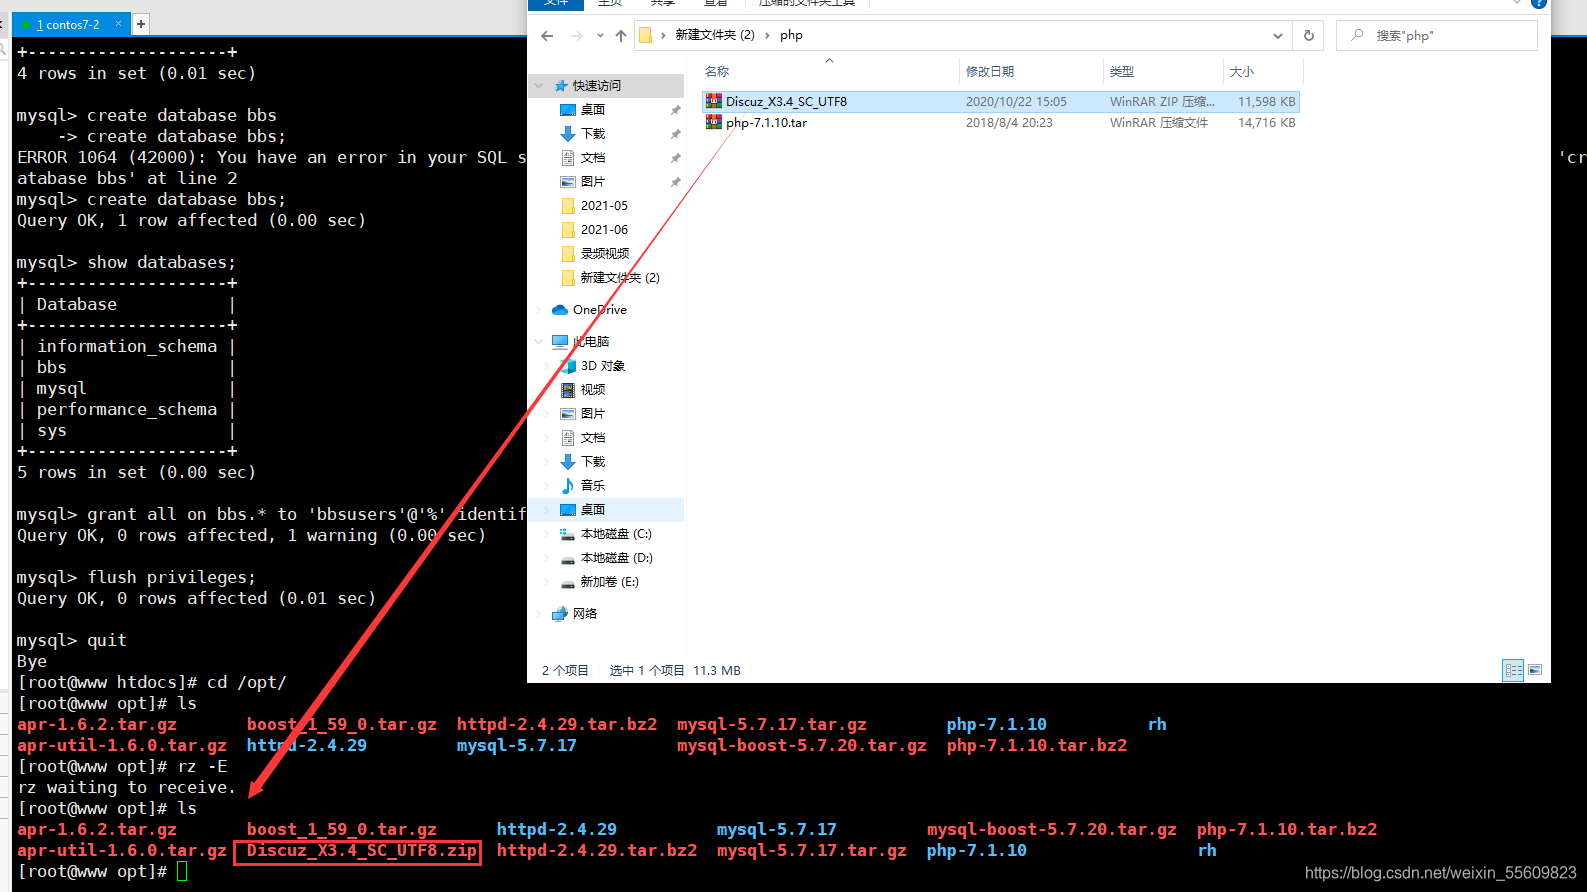Select 桌面 under 此电脑
This screenshot has height=892, width=1587.
click(x=593, y=510)
